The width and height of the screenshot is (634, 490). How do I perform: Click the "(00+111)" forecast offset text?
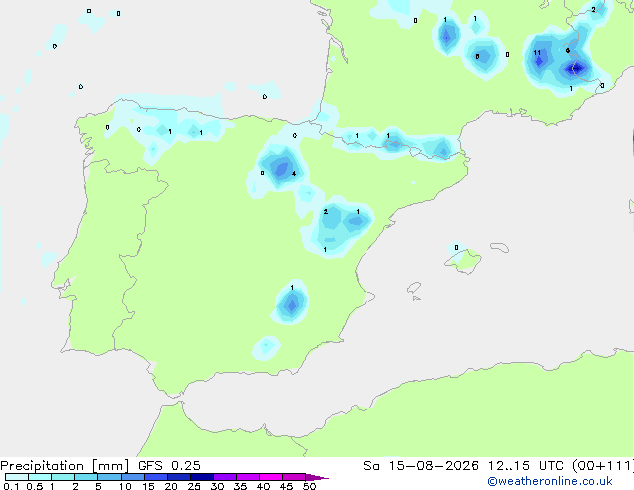pyautogui.click(x=603, y=466)
